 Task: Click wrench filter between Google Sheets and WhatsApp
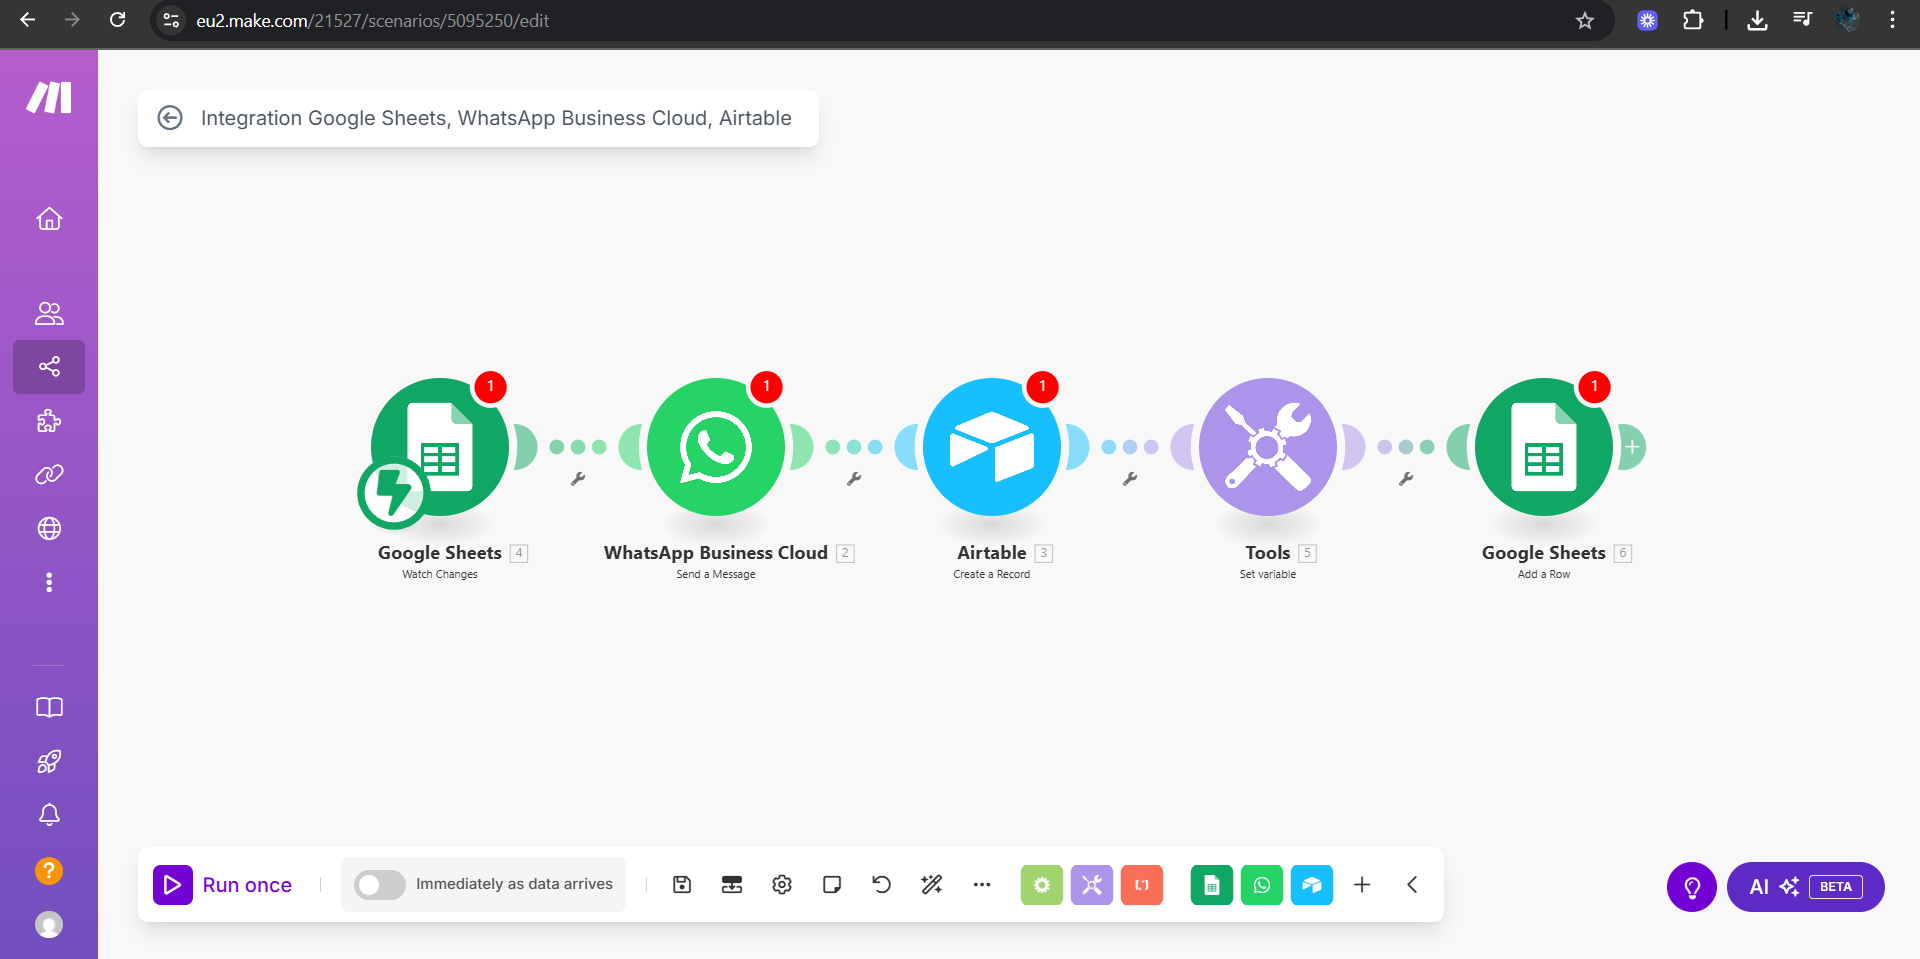point(578,479)
